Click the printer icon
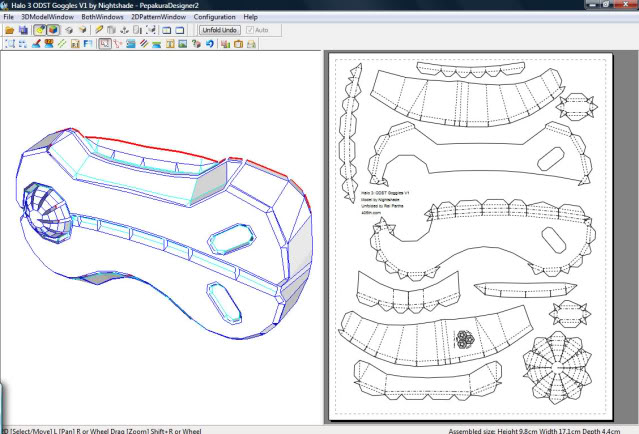 click(x=251, y=44)
